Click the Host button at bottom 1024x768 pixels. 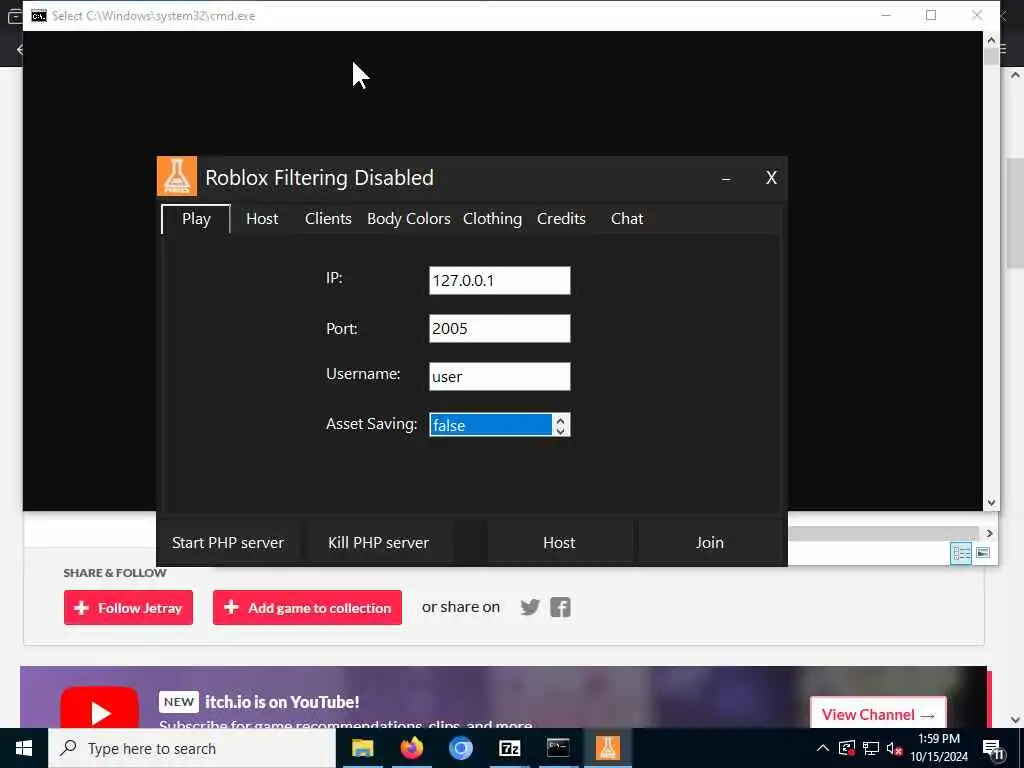(559, 543)
